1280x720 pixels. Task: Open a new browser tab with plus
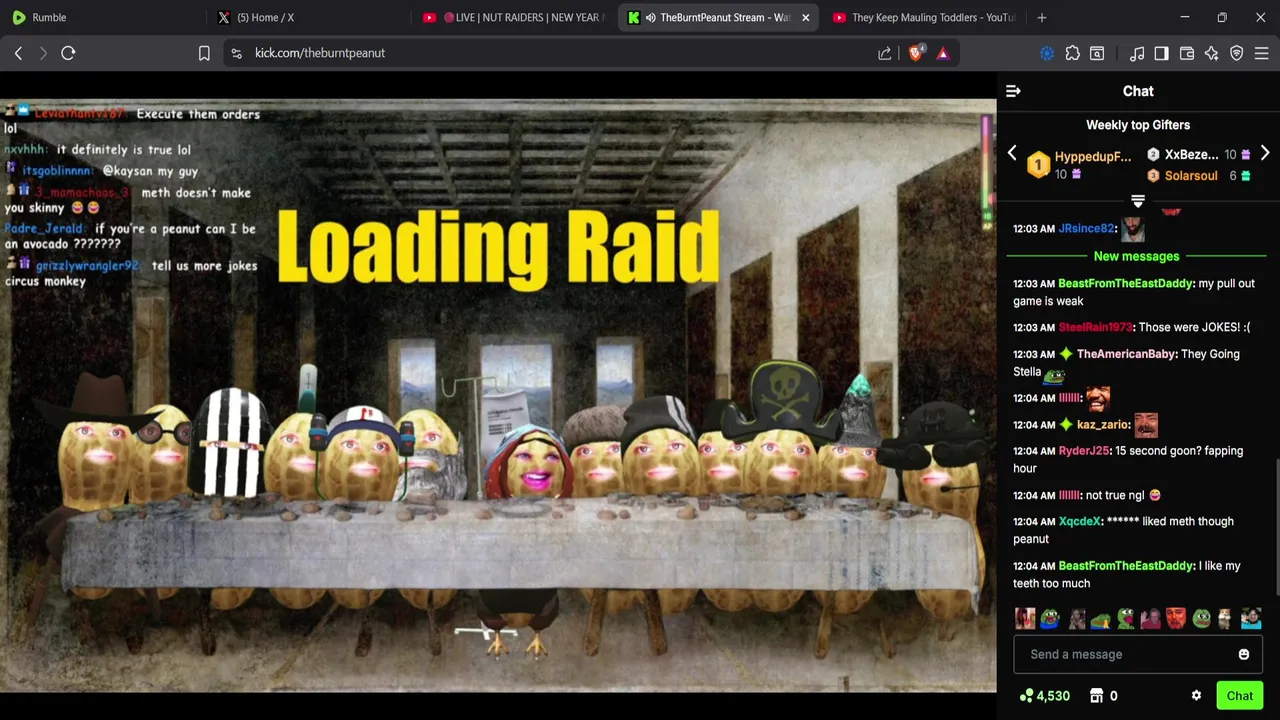1042,17
